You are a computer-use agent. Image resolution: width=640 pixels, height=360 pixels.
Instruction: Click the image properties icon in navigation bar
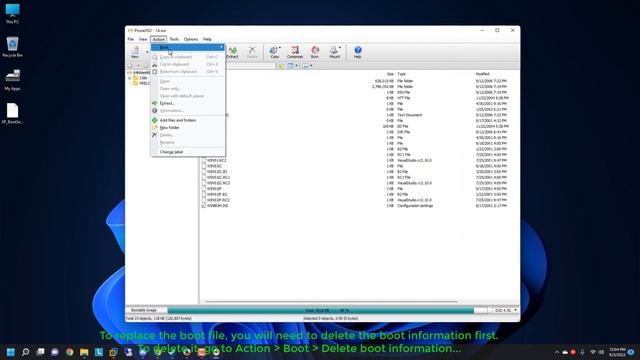tap(305, 66)
